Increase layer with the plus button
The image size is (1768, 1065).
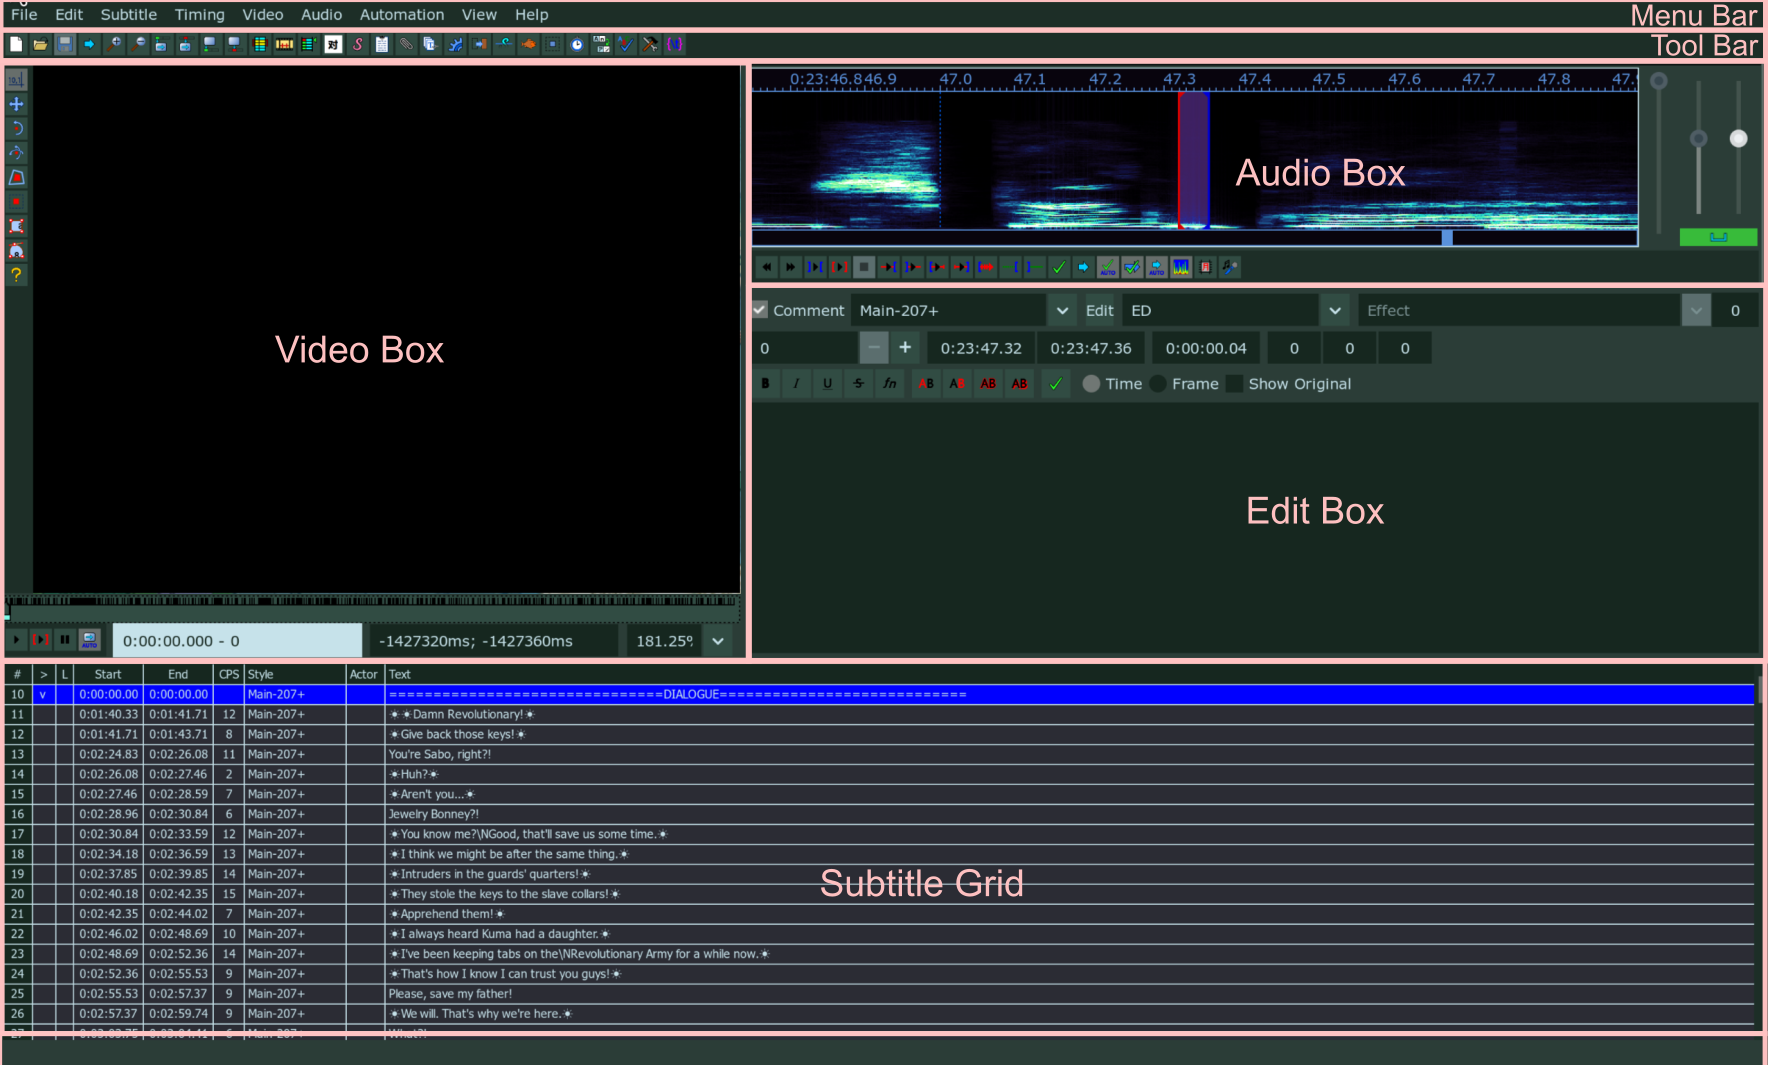point(905,348)
